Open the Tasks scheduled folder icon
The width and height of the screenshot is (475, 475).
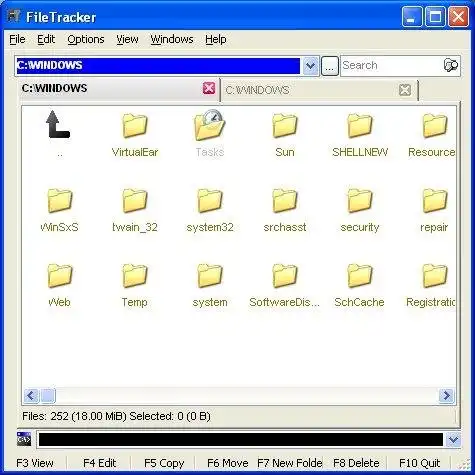pyautogui.click(x=210, y=125)
